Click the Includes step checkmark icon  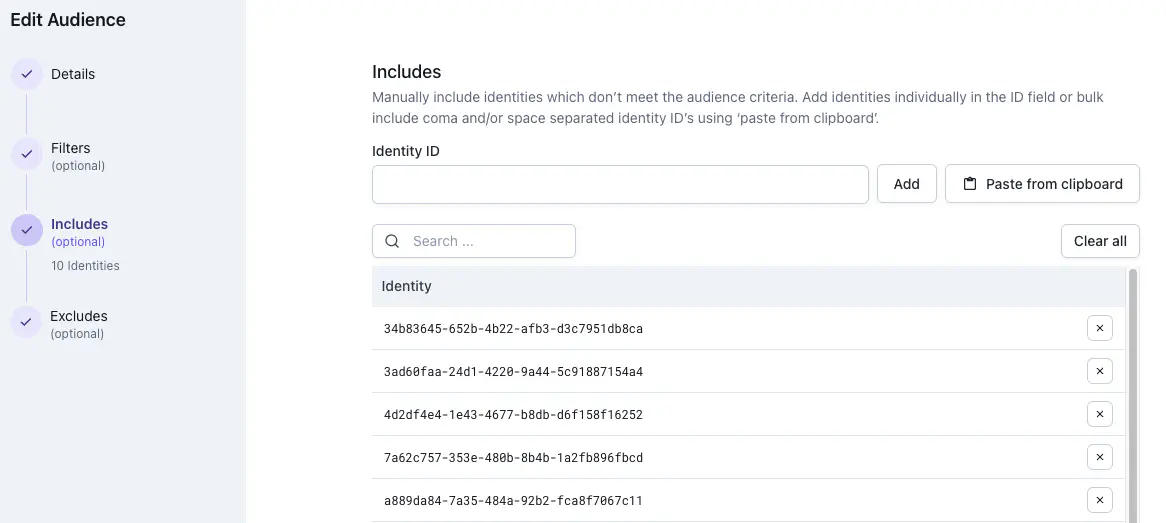click(27, 230)
